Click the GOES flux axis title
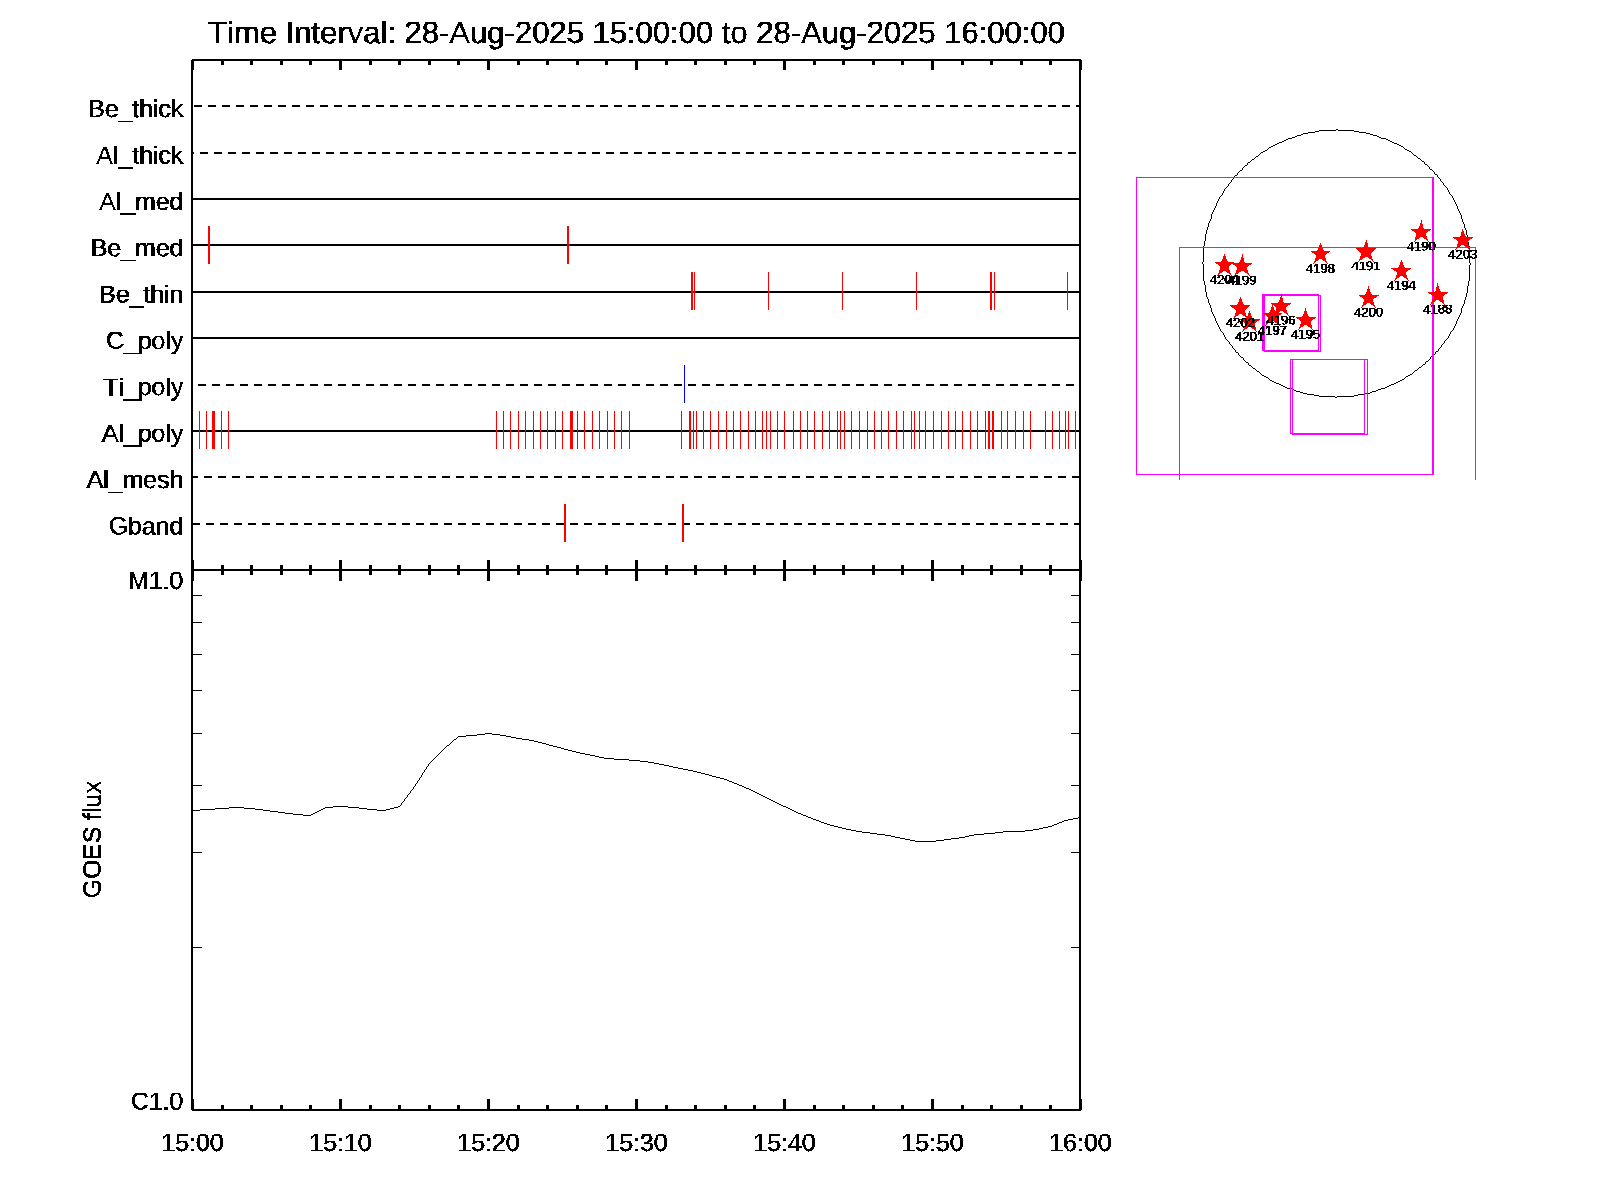Image resolution: width=1600 pixels, height=1200 pixels. tap(92, 840)
